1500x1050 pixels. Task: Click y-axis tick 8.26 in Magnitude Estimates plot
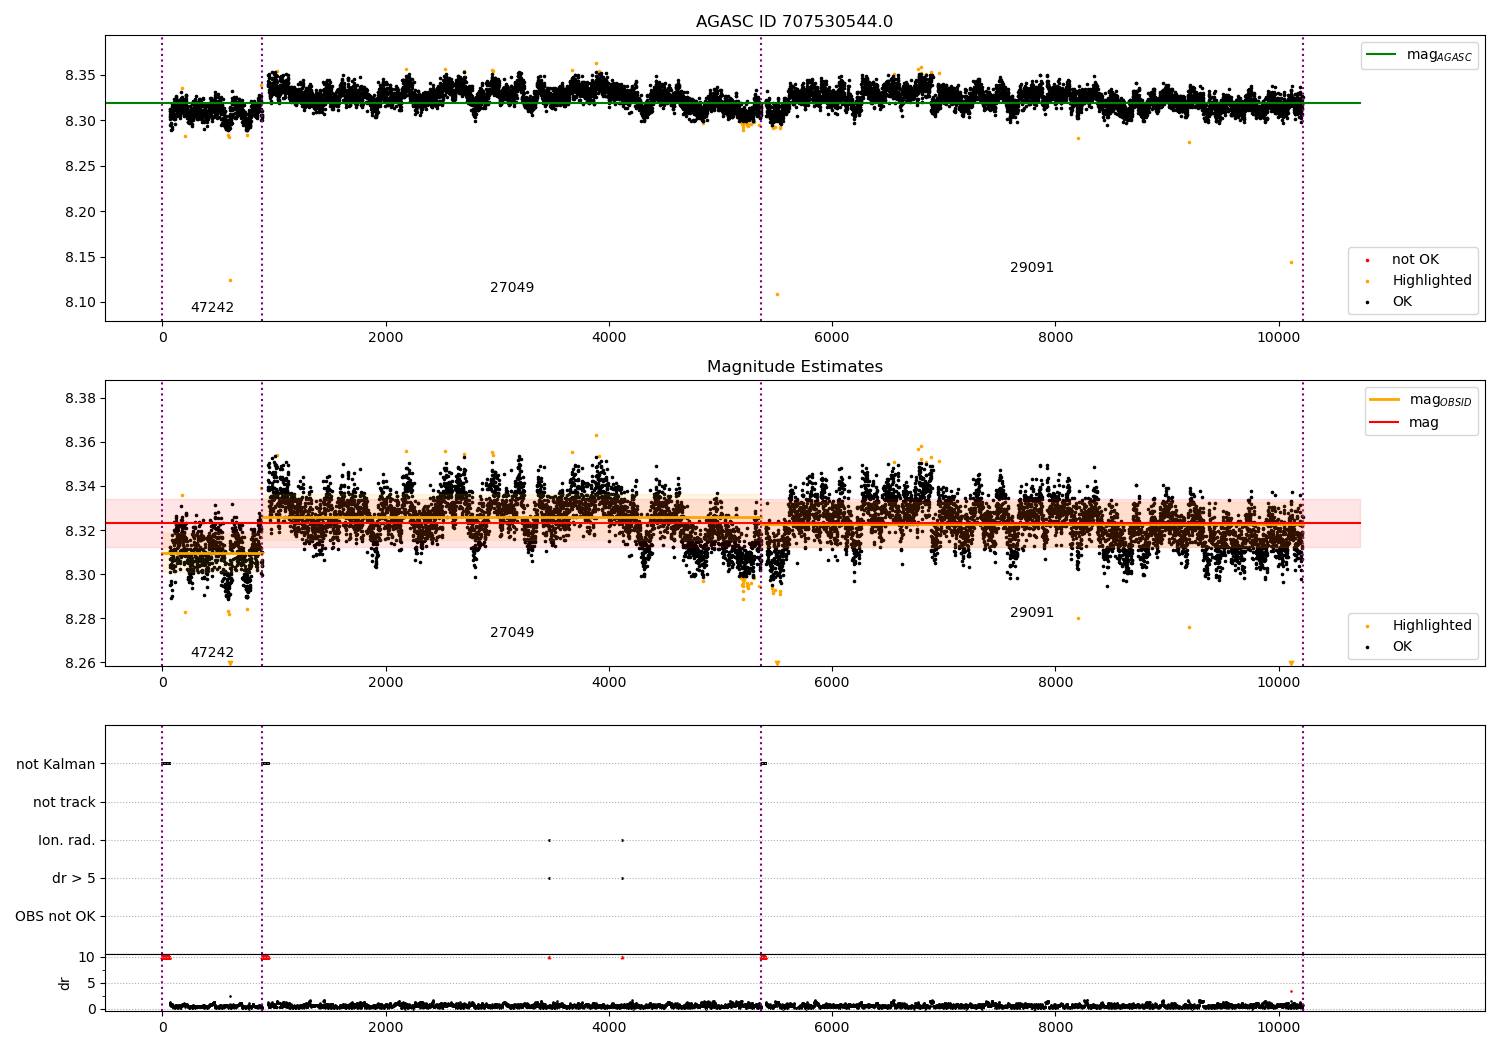pyautogui.click(x=80, y=664)
